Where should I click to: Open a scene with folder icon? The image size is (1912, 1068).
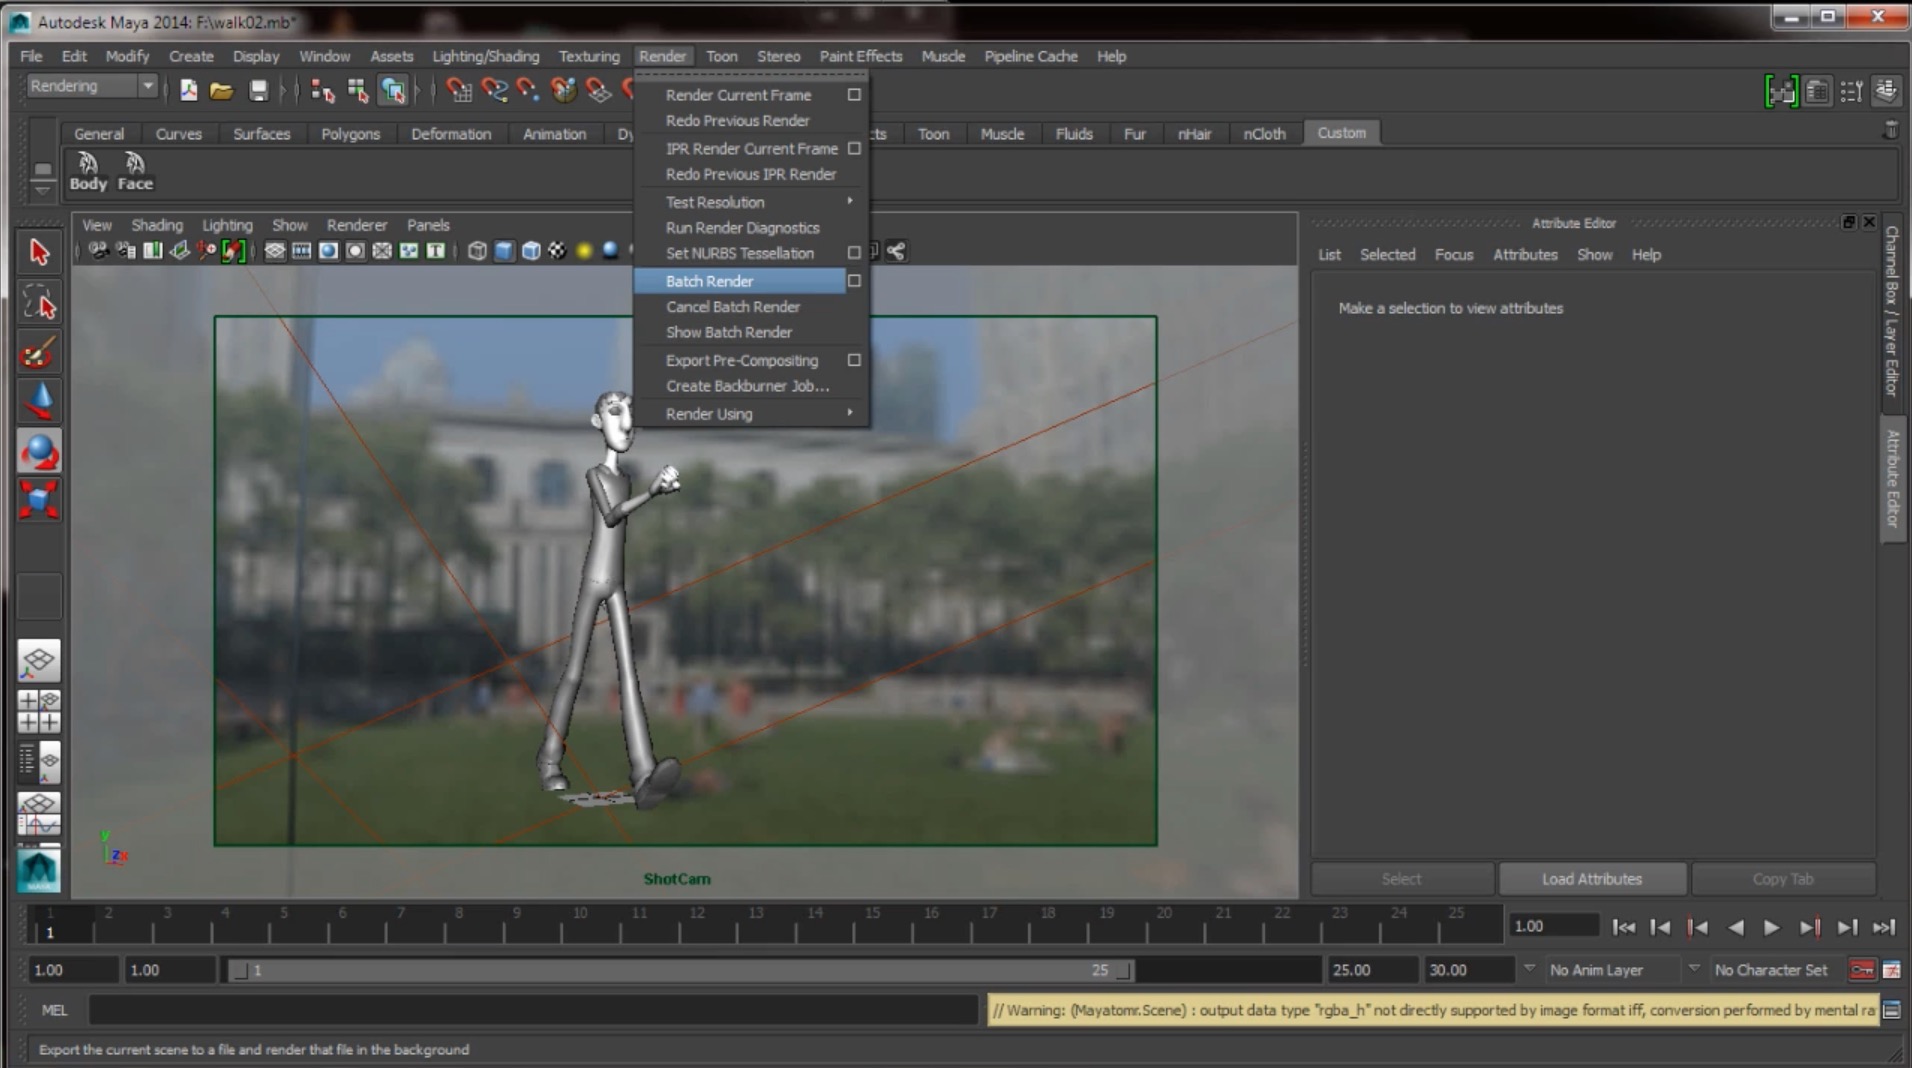221,91
